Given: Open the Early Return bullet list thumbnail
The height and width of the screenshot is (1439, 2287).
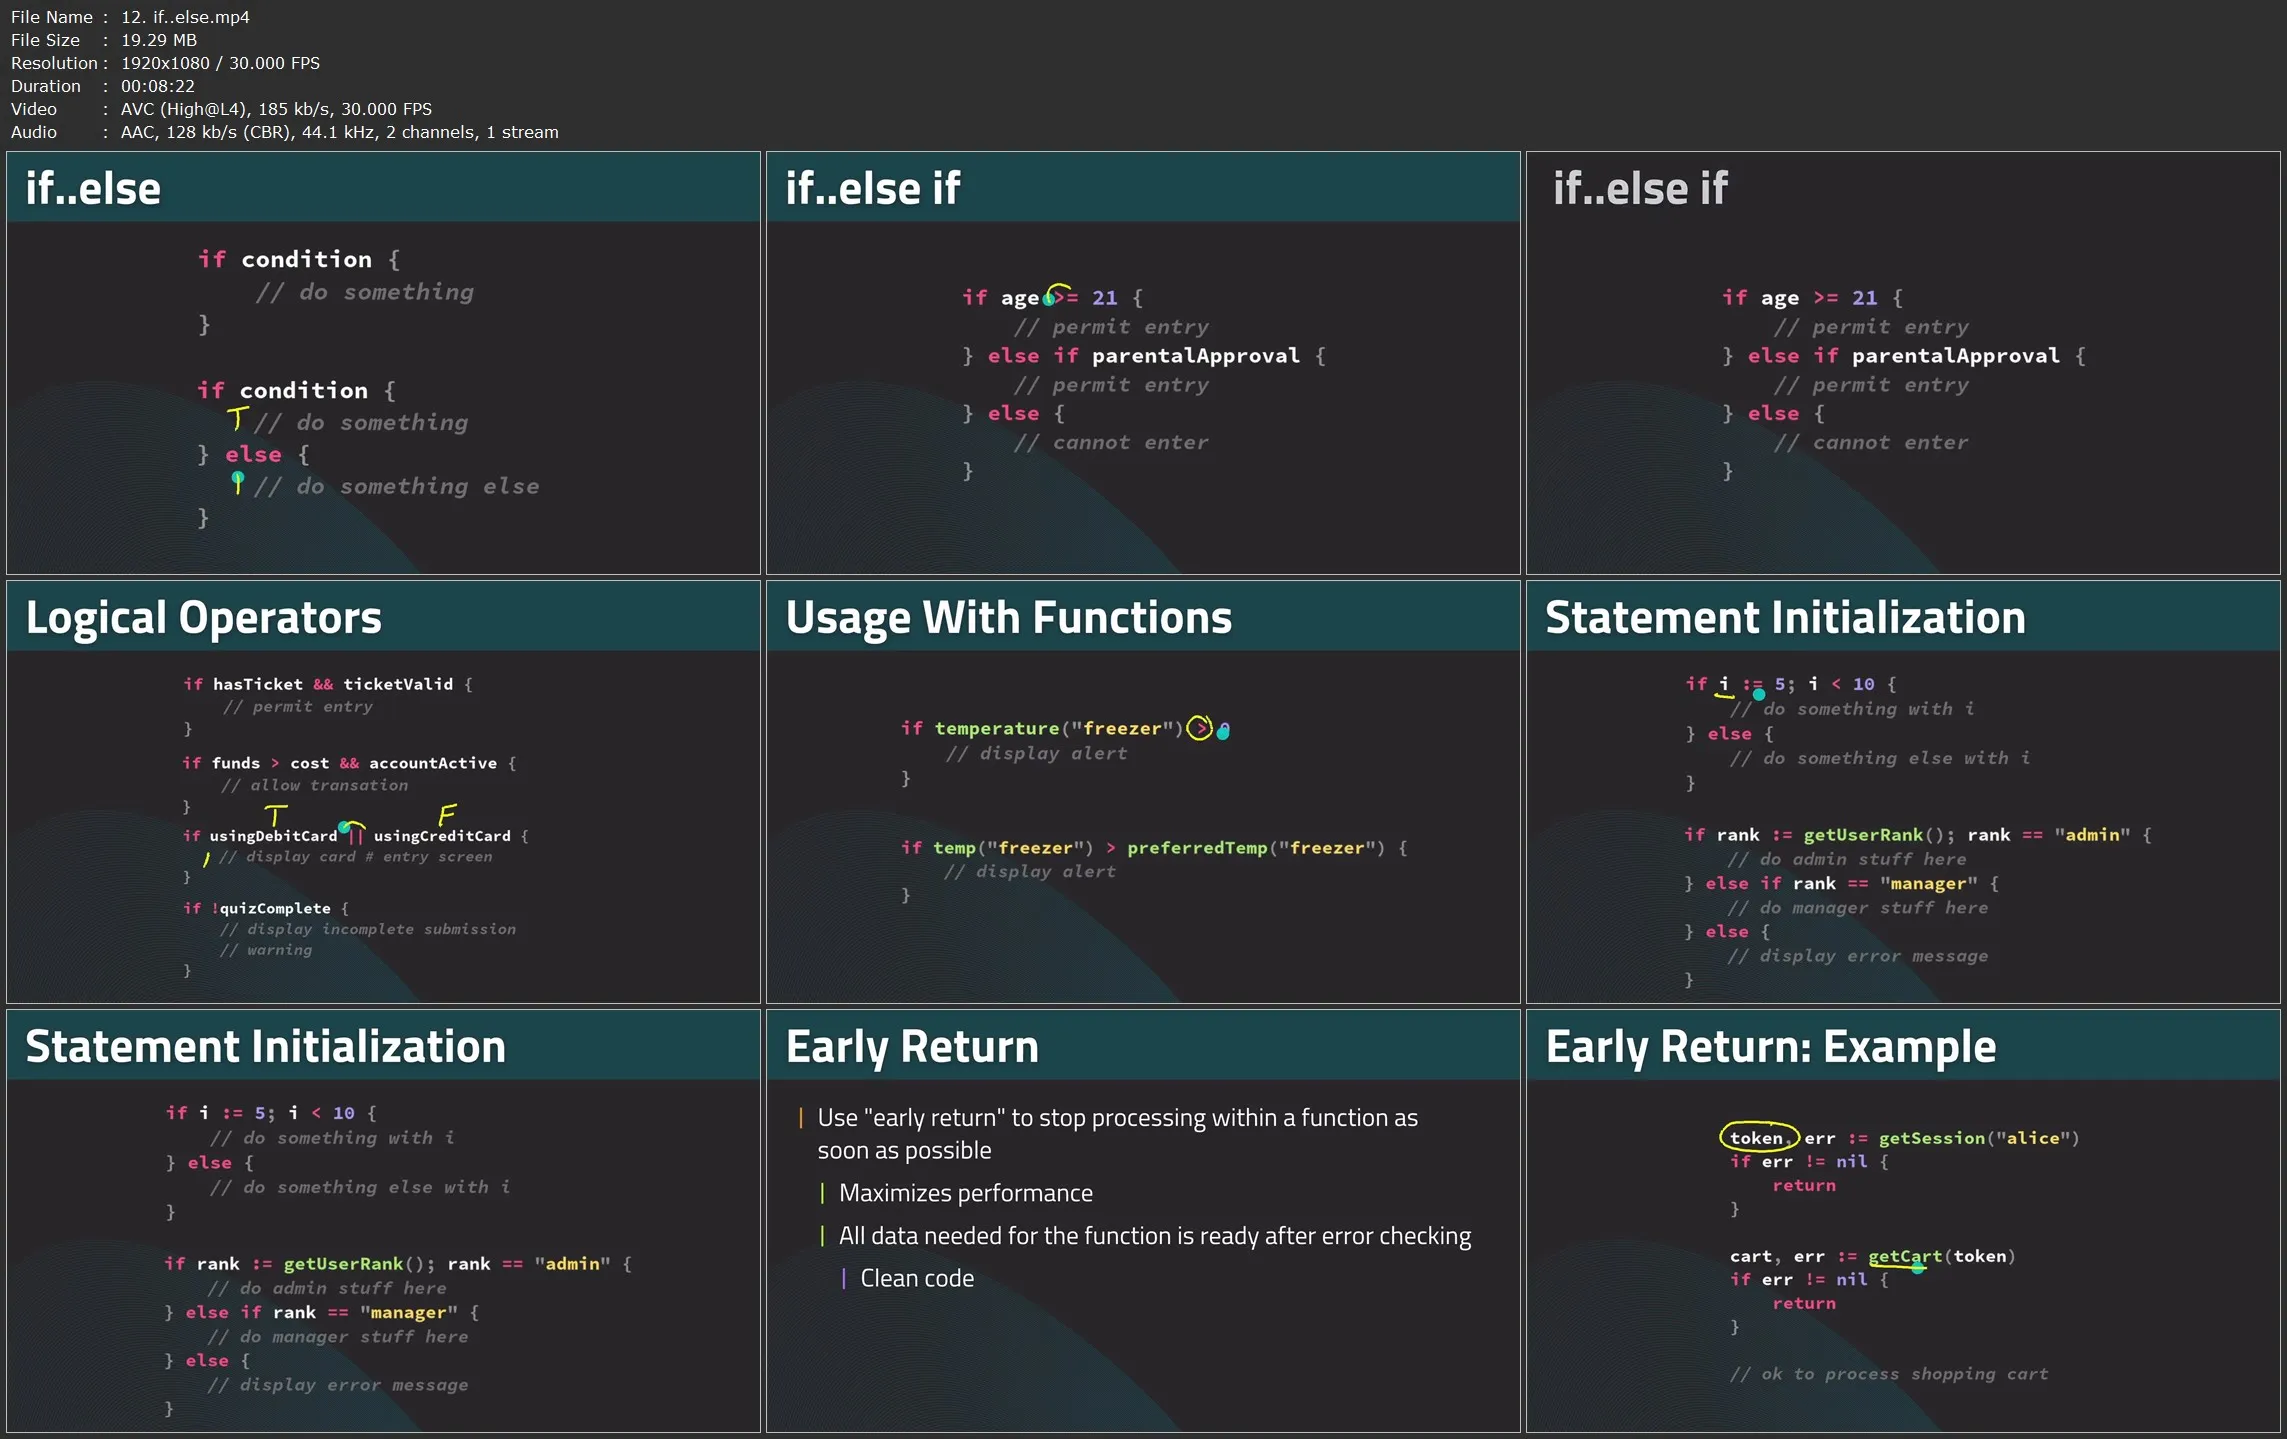Looking at the screenshot, I should [1143, 1221].
